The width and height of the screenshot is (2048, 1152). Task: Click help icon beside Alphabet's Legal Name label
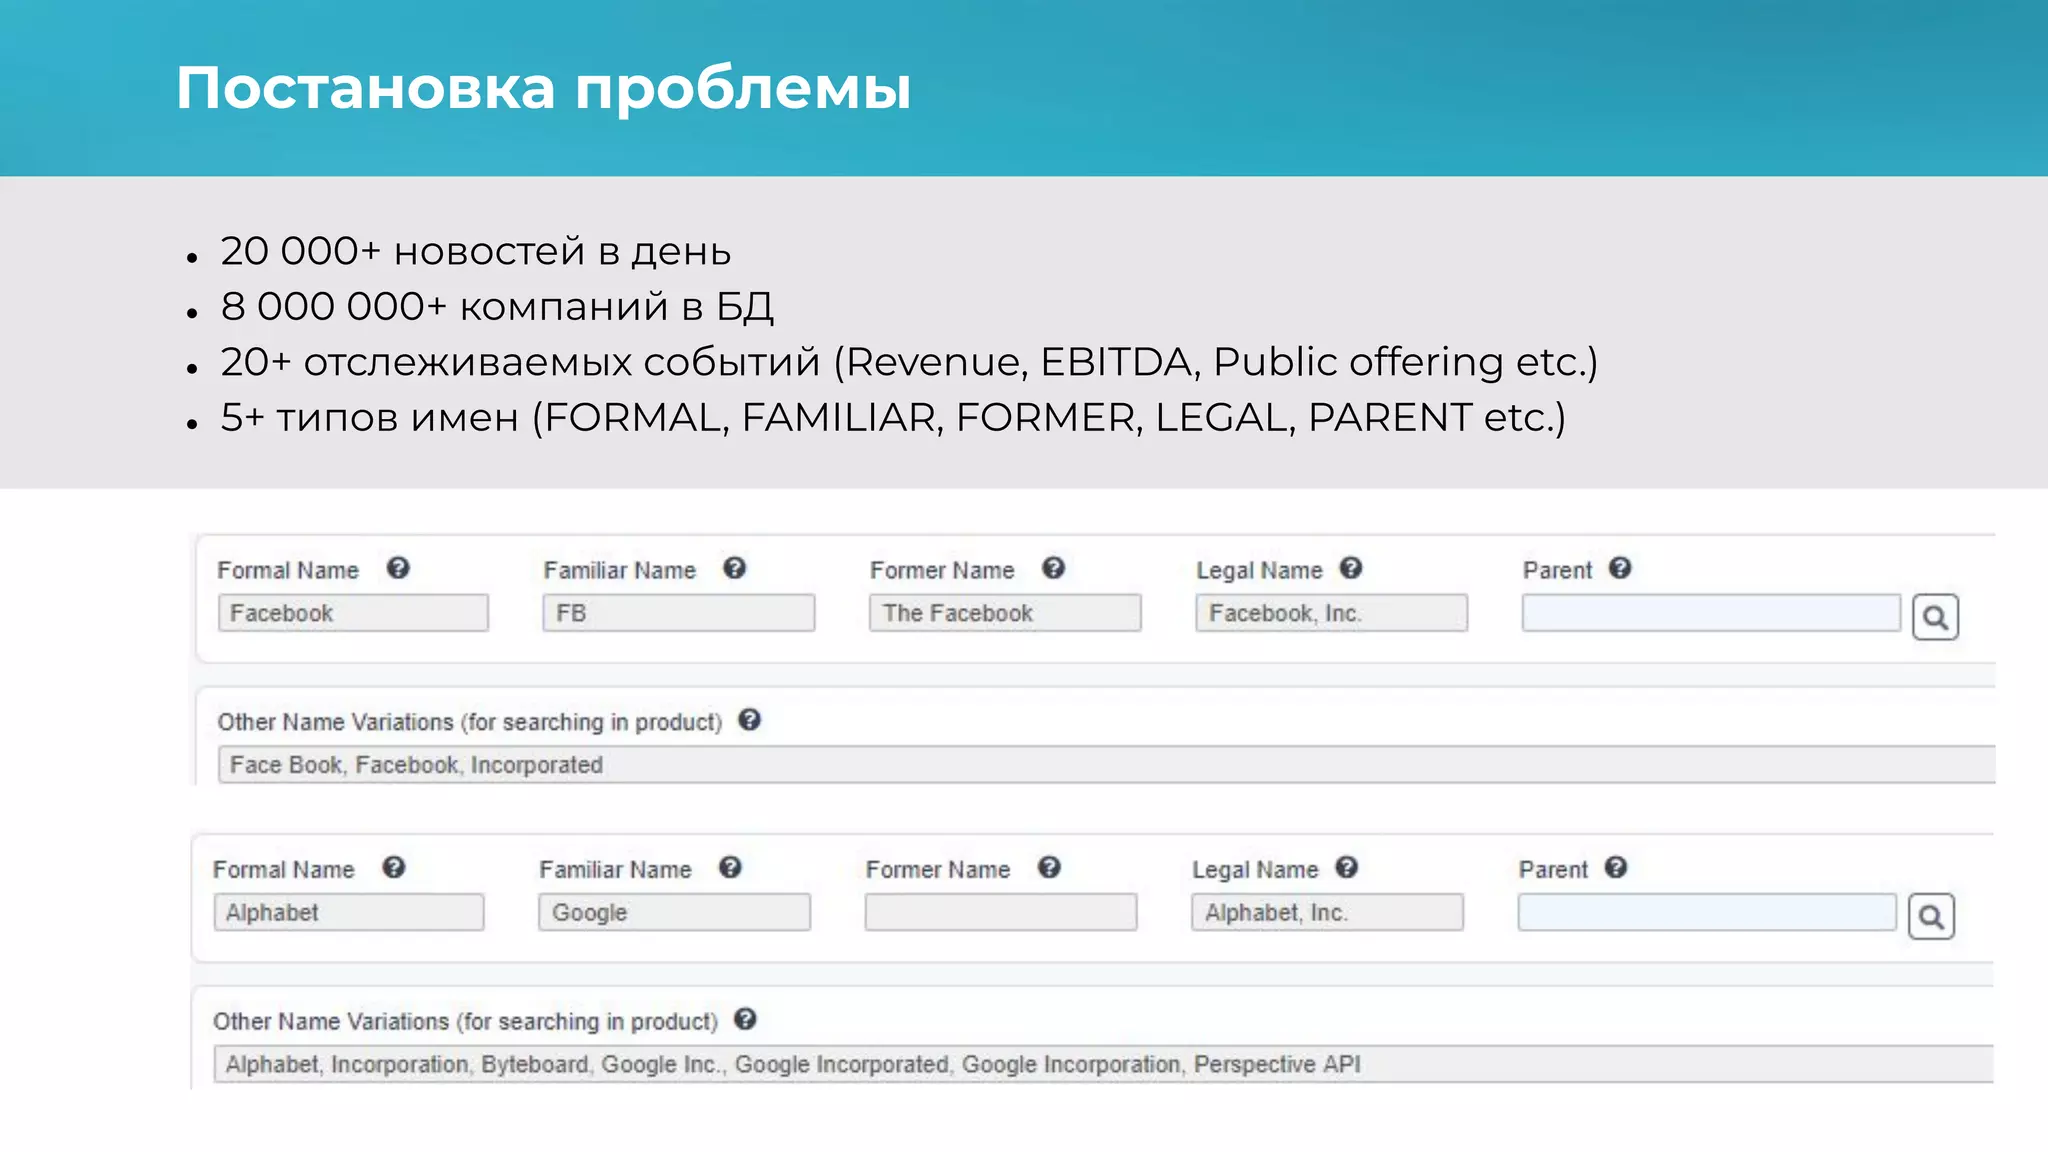(1347, 867)
